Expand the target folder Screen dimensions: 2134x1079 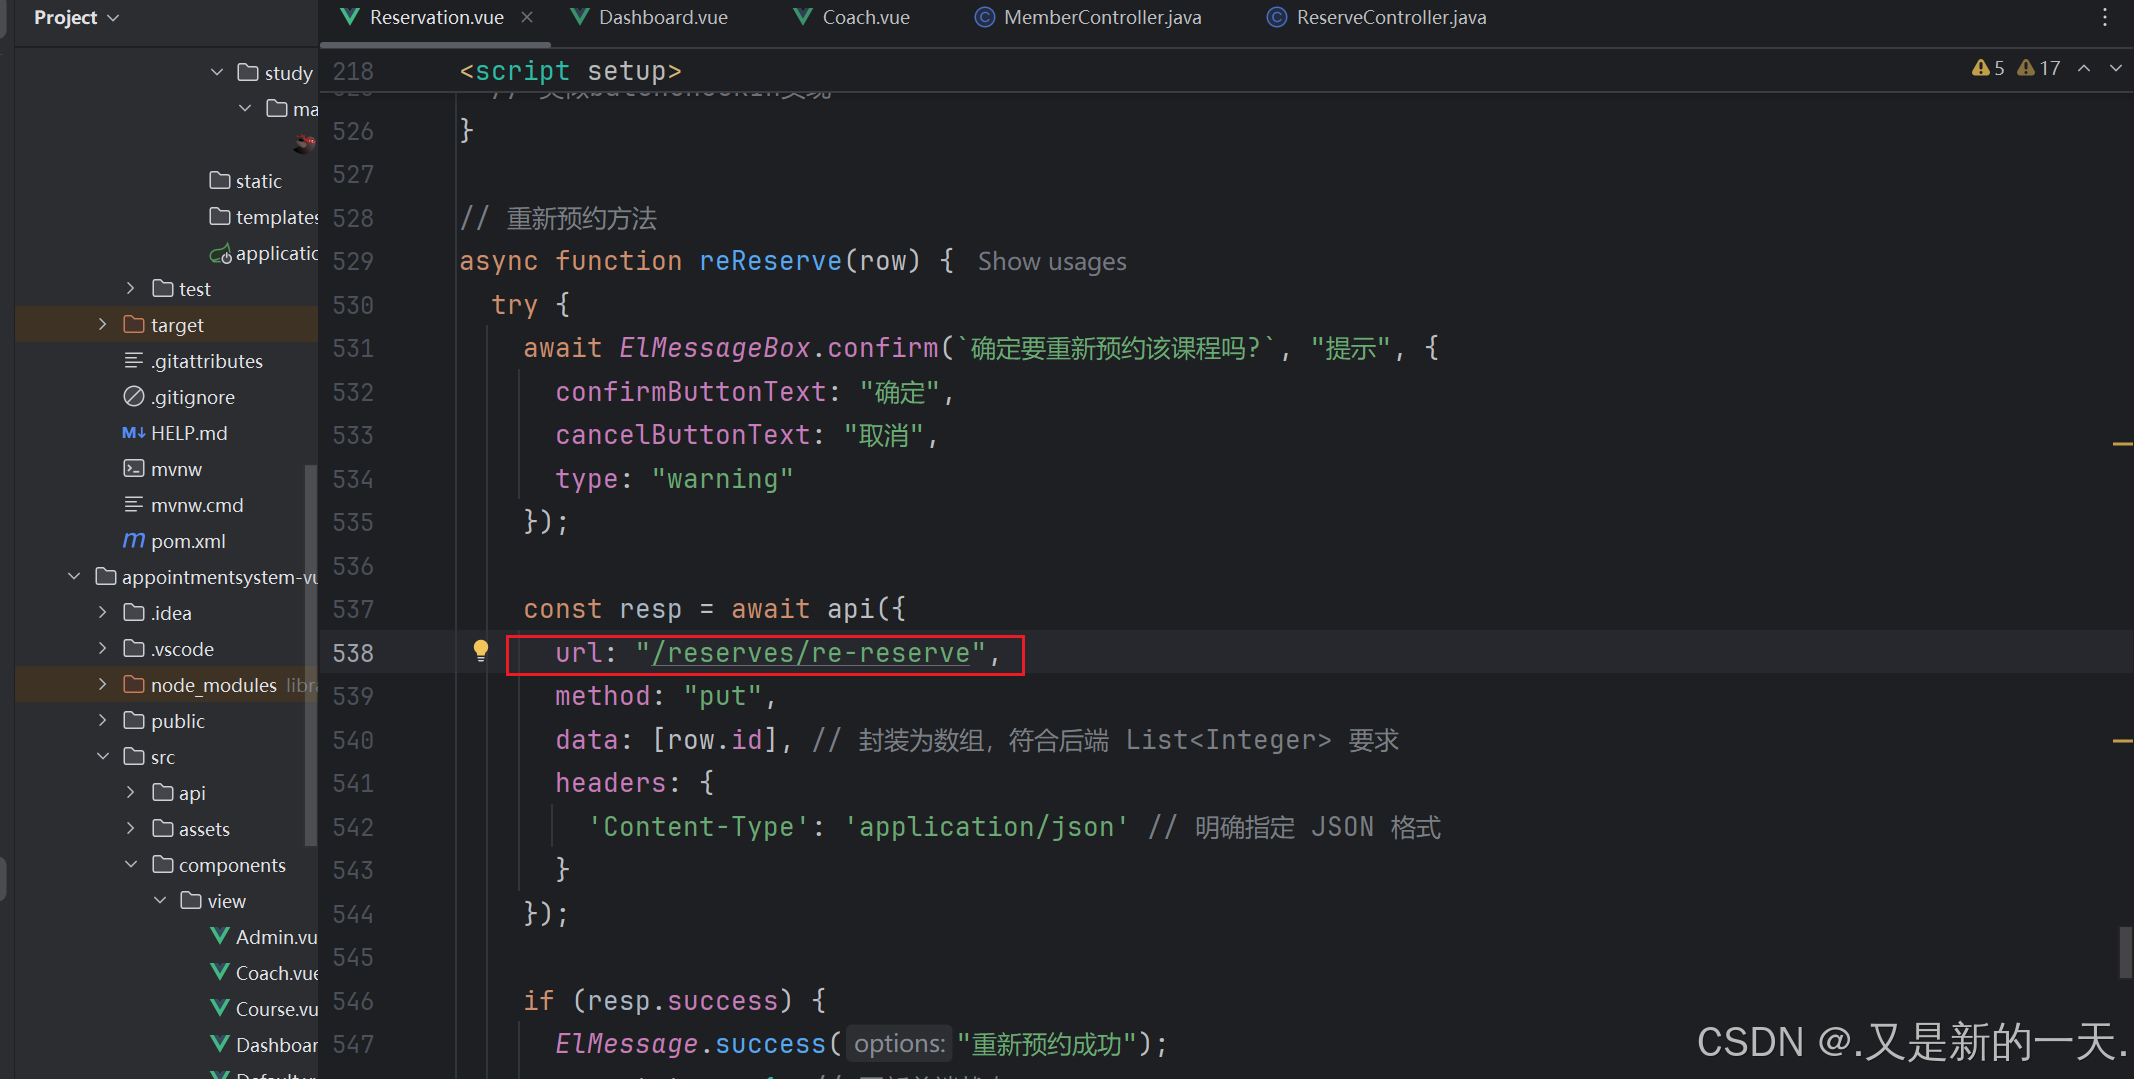tap(103, 324)
